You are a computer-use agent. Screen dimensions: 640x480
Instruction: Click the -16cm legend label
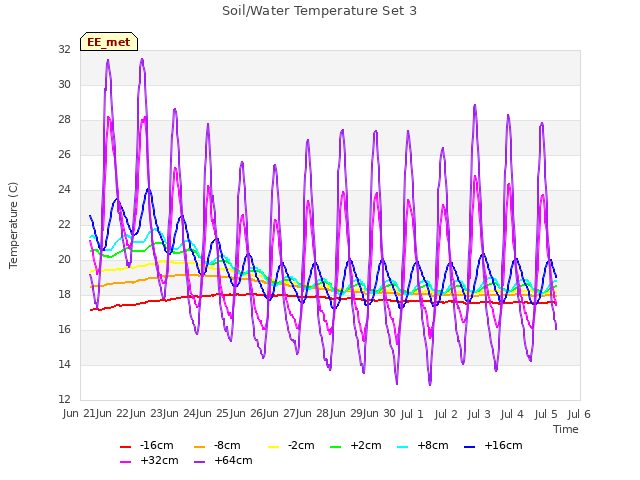[156, 445]
